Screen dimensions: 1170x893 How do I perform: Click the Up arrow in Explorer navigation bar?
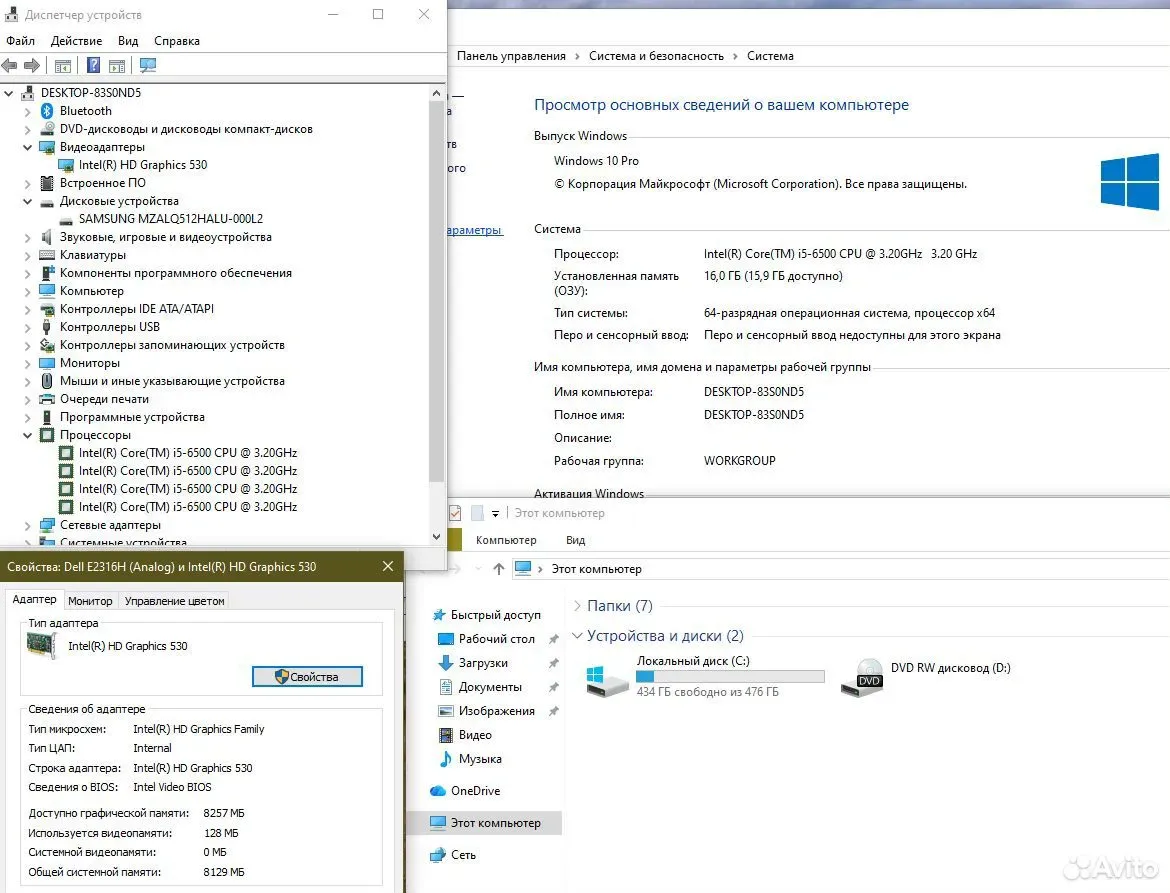498,568
